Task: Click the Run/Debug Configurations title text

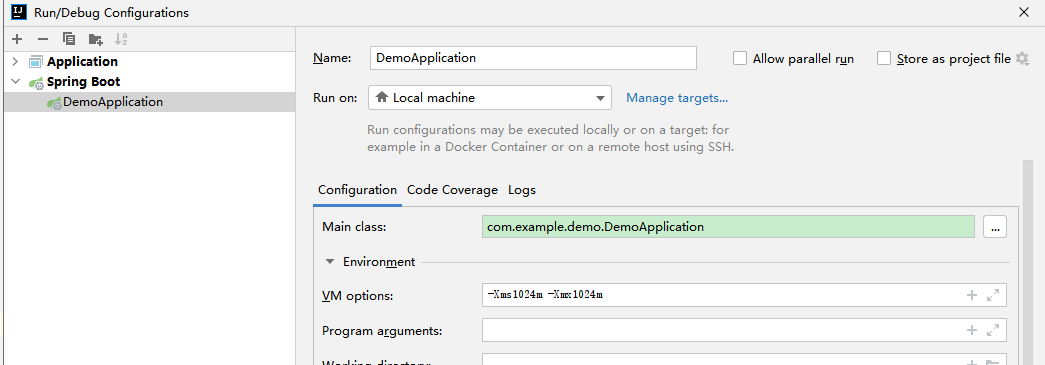Action: pos(111,13)
